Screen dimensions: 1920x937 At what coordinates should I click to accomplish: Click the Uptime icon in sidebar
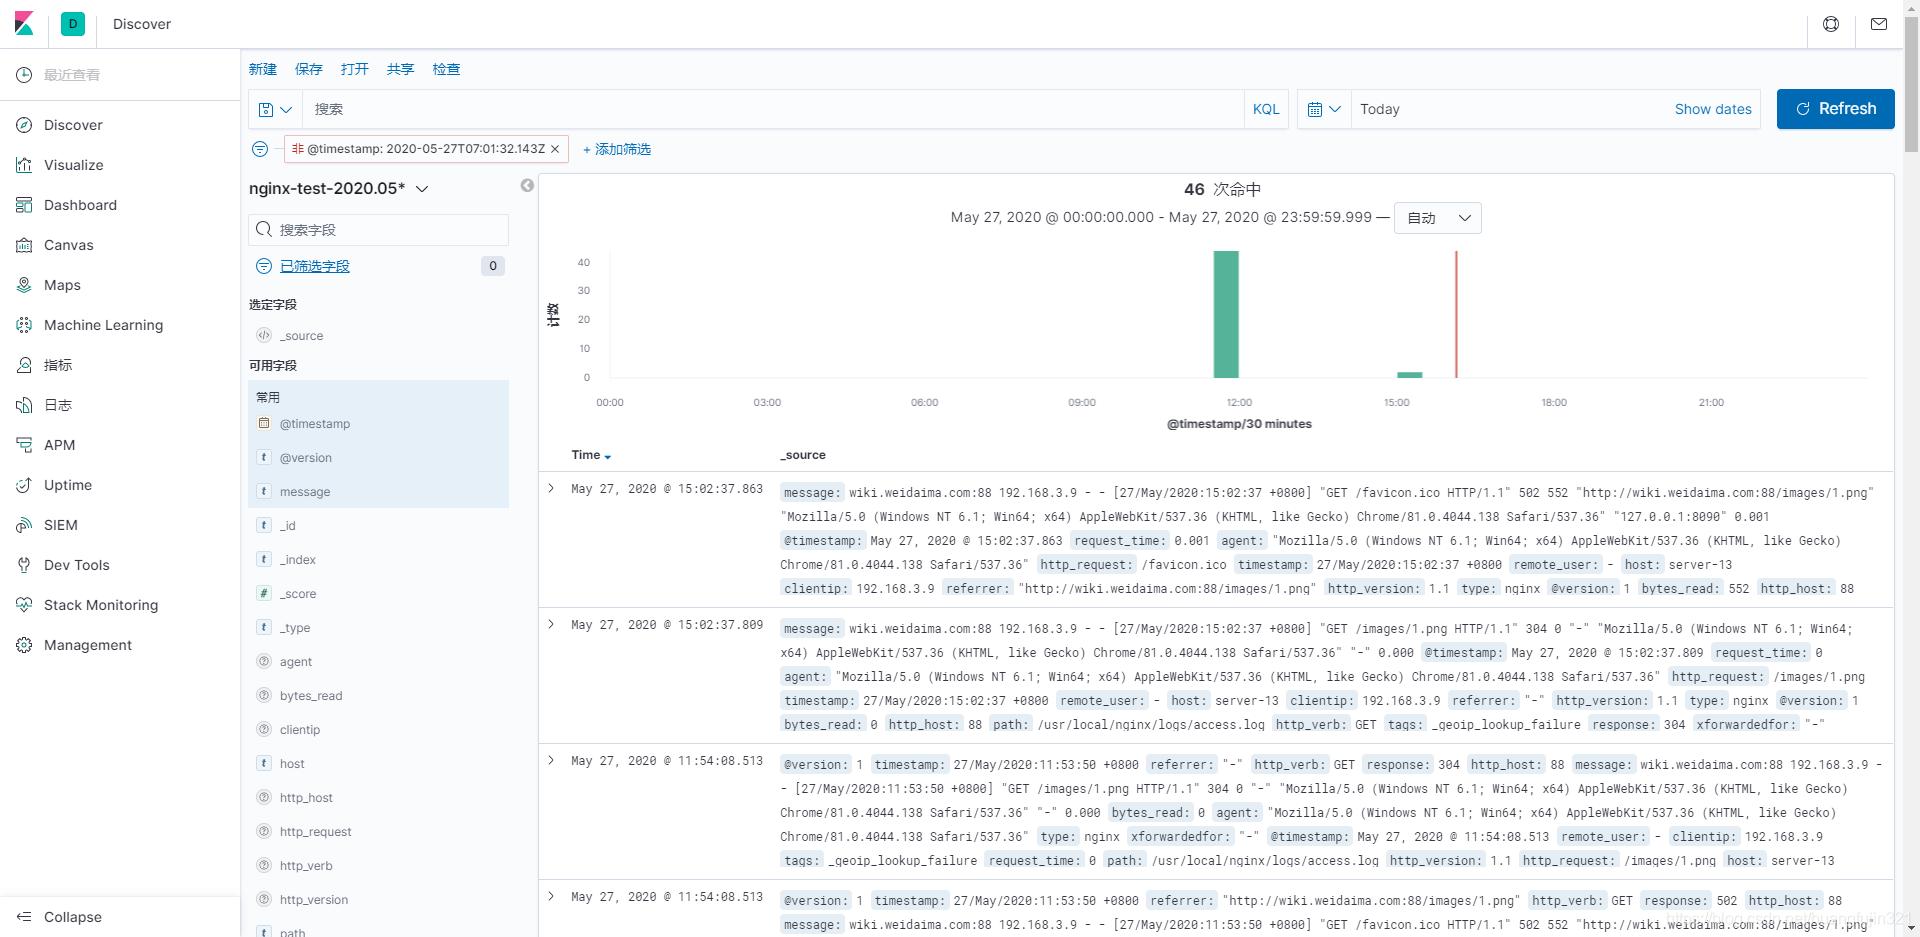[x=24, y=485]
